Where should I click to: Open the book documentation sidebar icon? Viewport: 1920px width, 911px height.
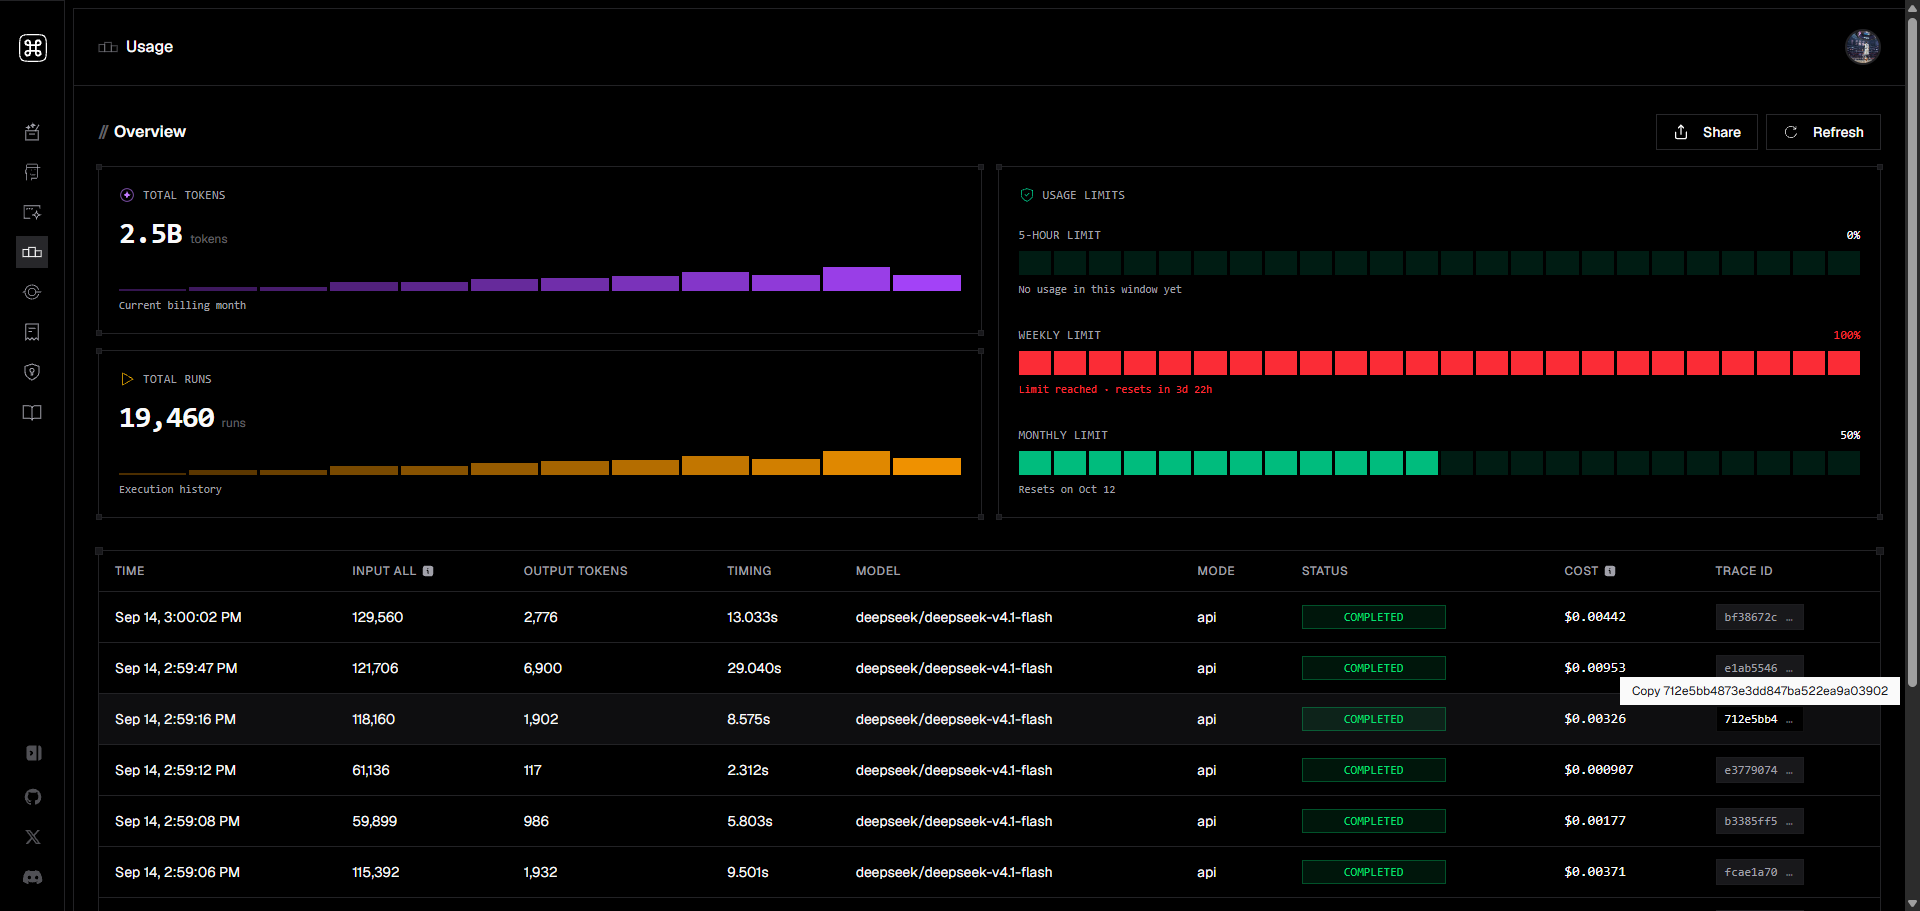tap(32, 412)
